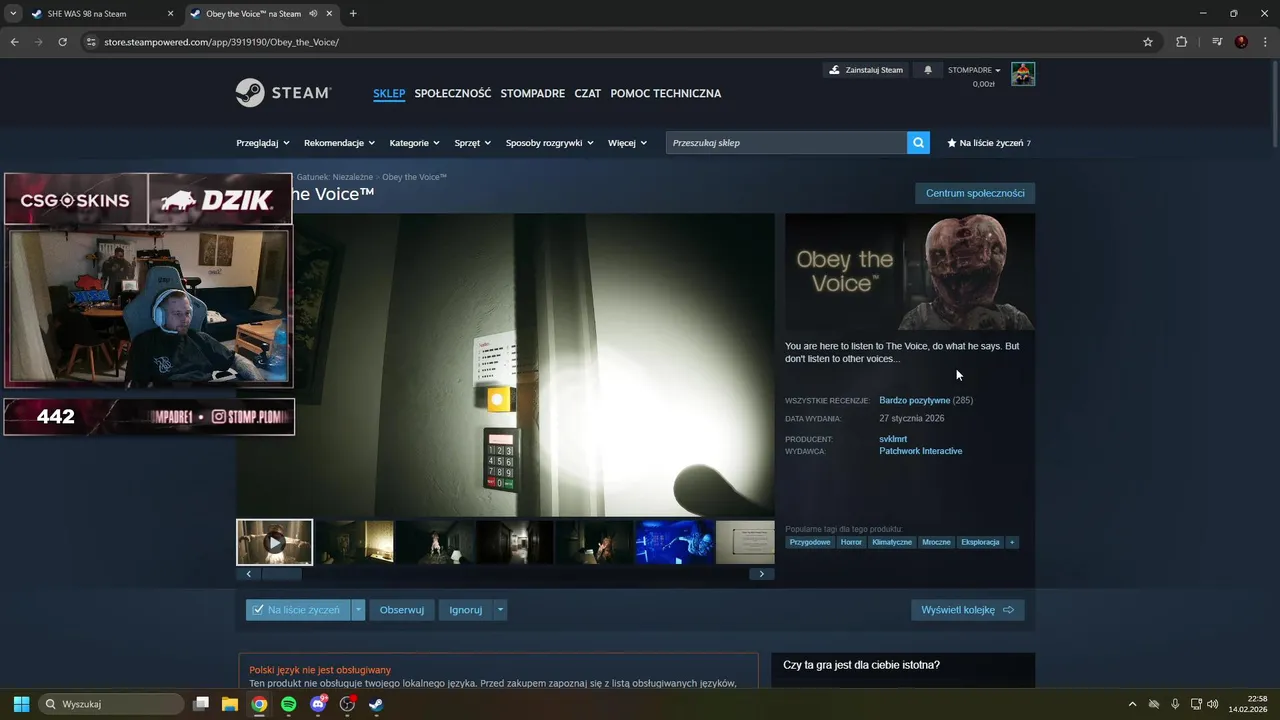Click the Zainstaluj Steam button
1280x720 pixels.
click(866, 70)
